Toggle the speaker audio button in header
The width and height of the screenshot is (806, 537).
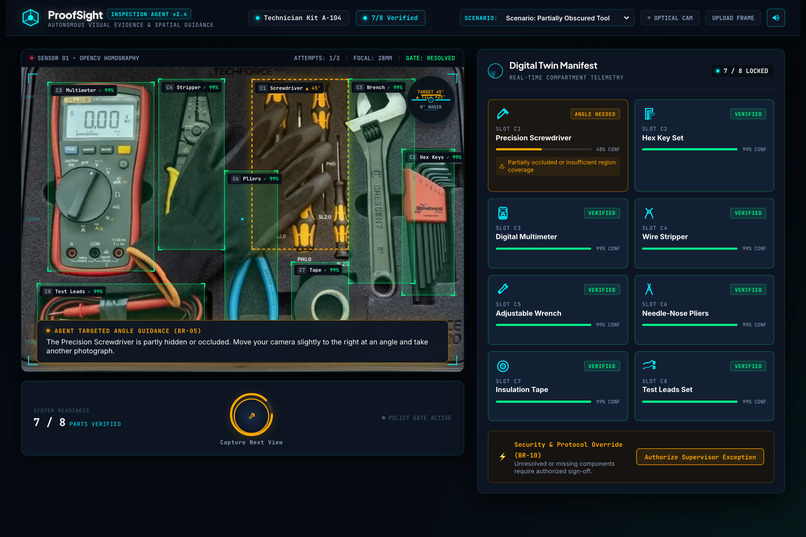coord(776,18)
